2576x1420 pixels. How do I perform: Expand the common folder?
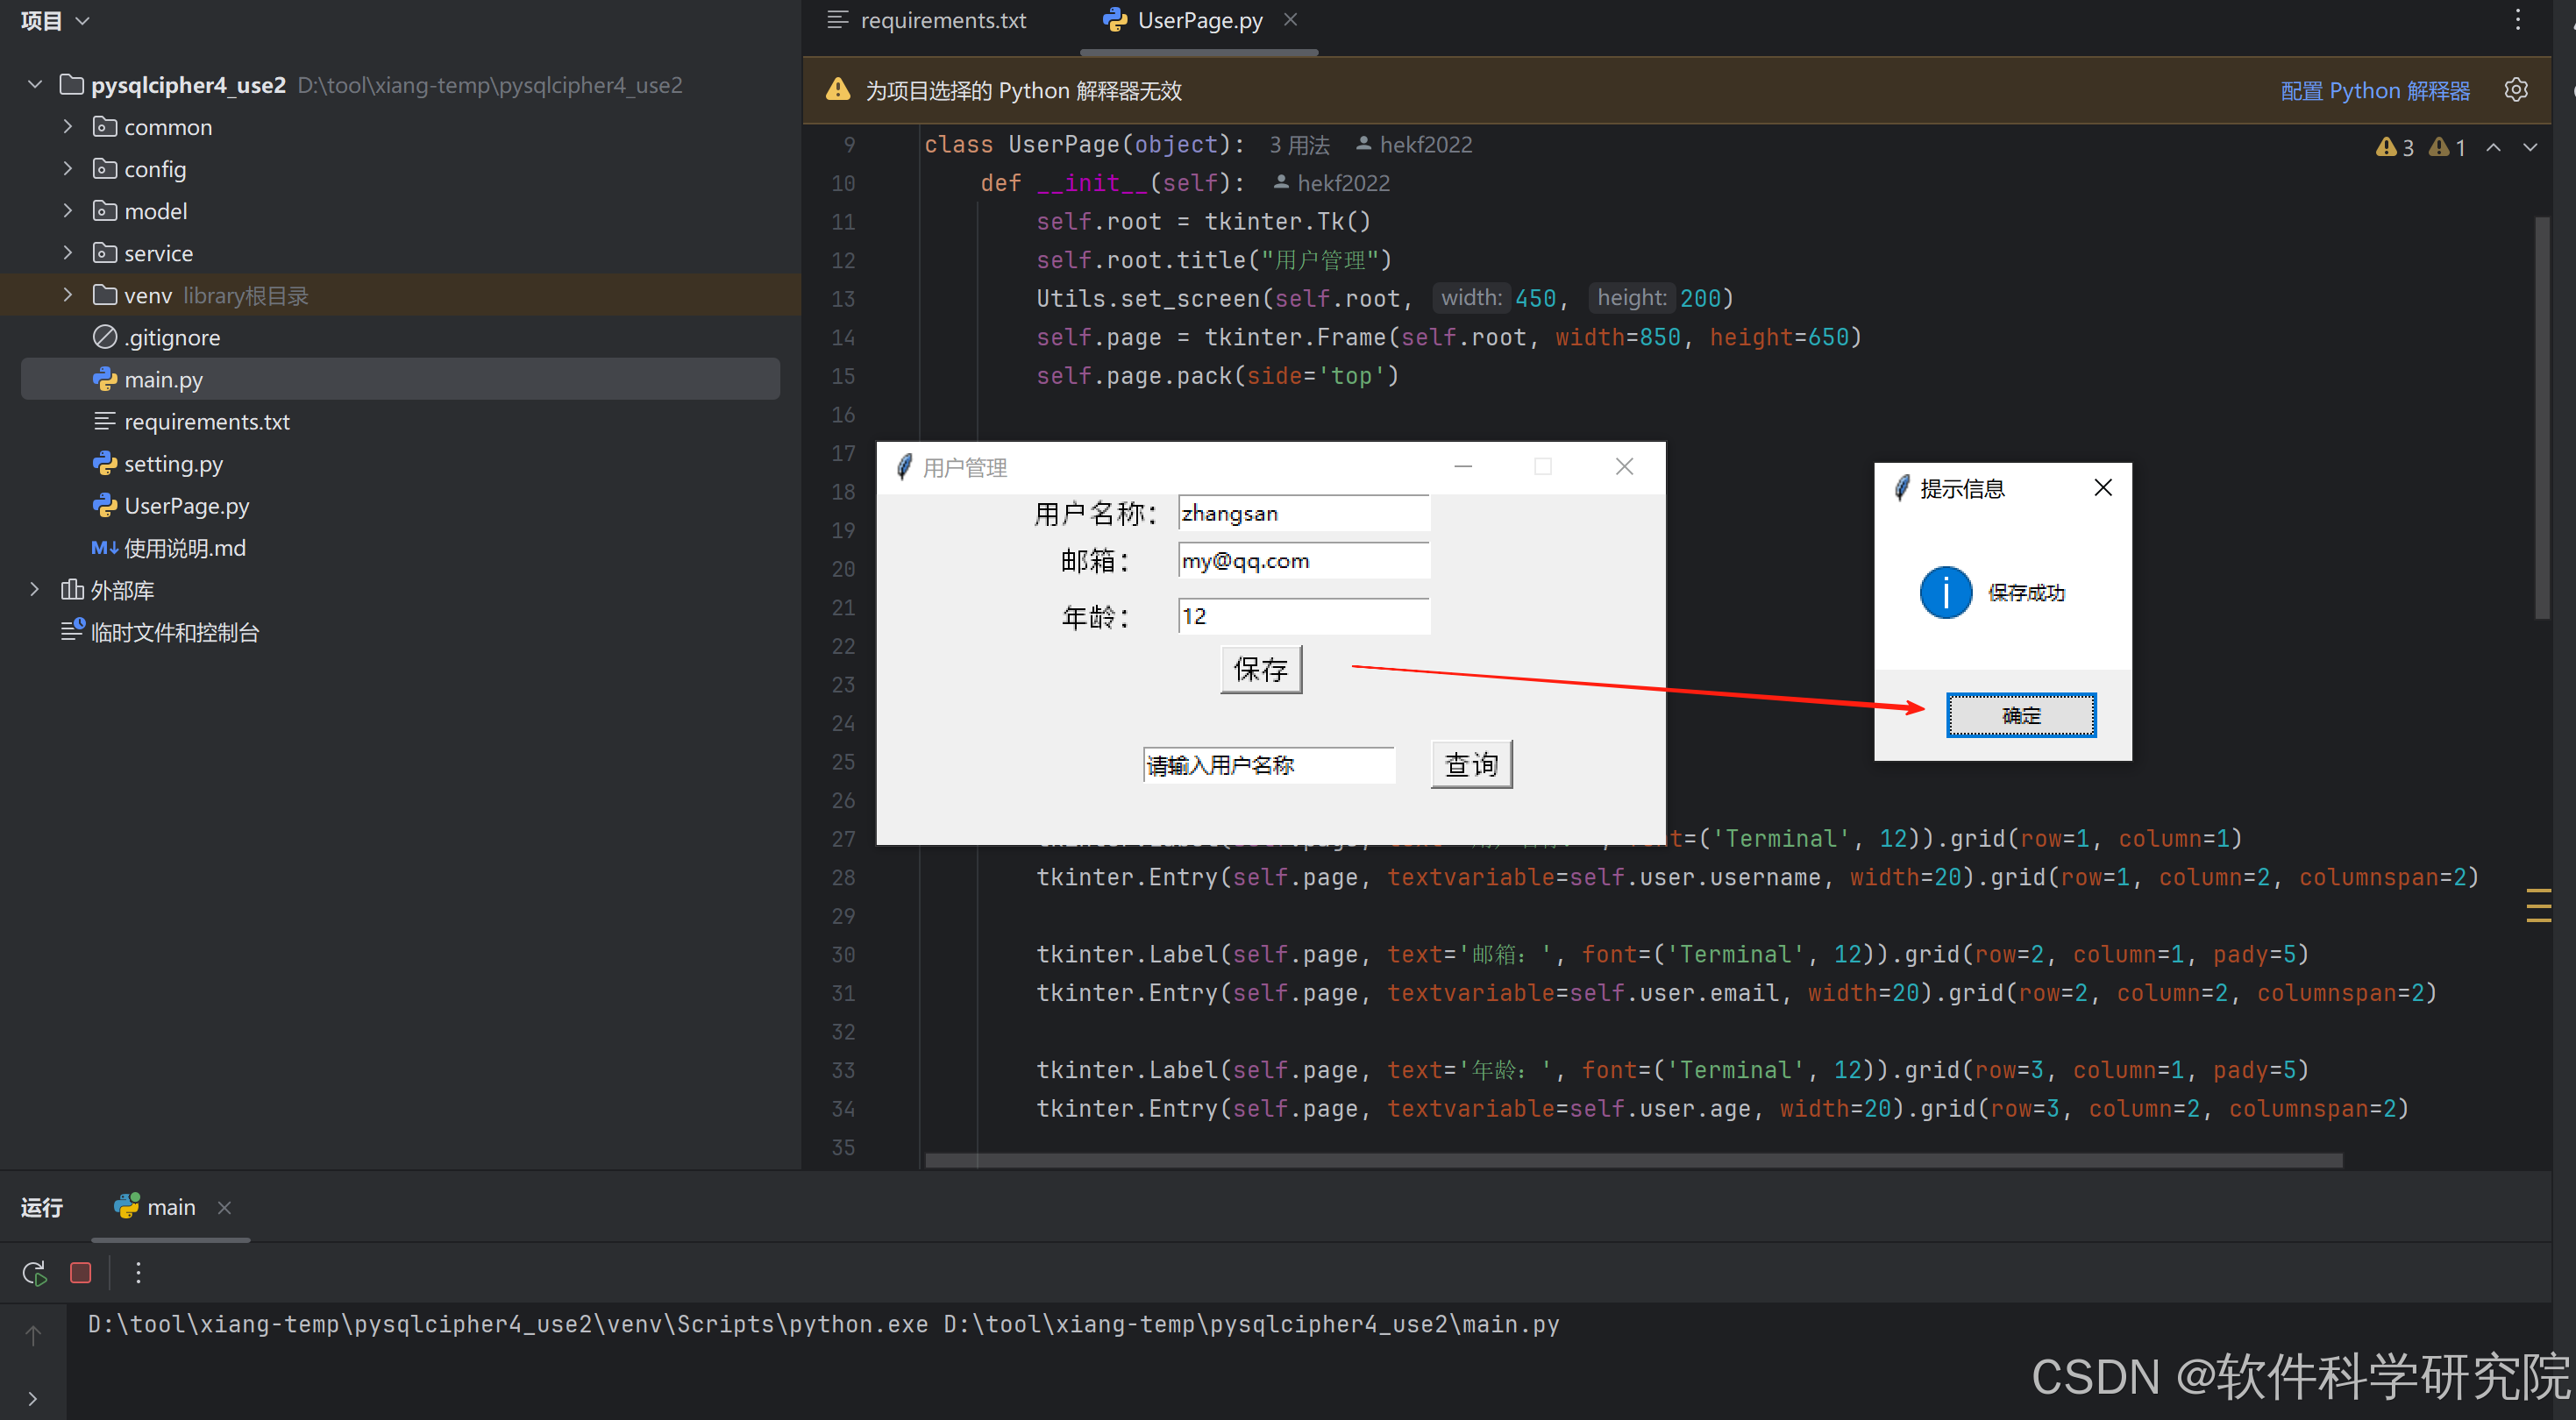click(67, 127)
